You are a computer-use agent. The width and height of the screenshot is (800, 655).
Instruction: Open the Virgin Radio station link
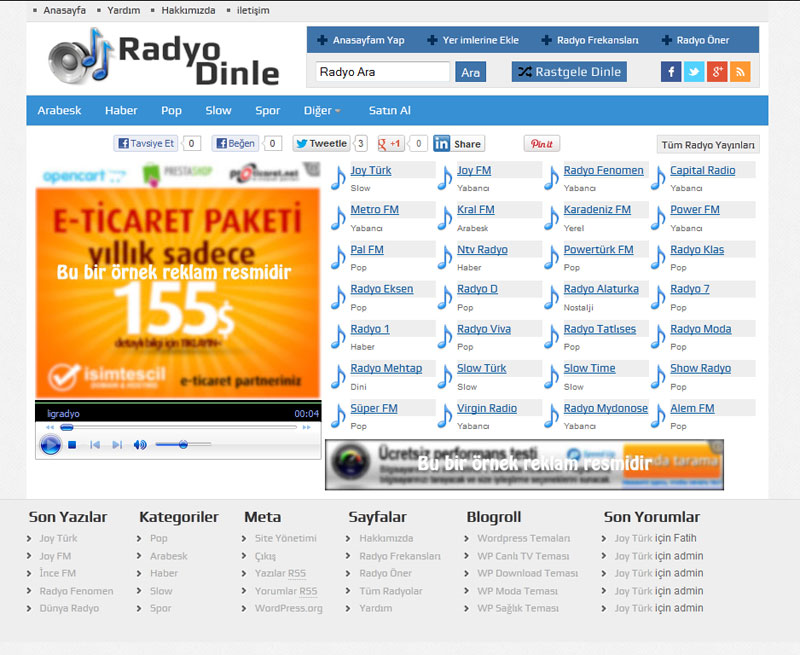pyautogui.click(x=487, y=409)
